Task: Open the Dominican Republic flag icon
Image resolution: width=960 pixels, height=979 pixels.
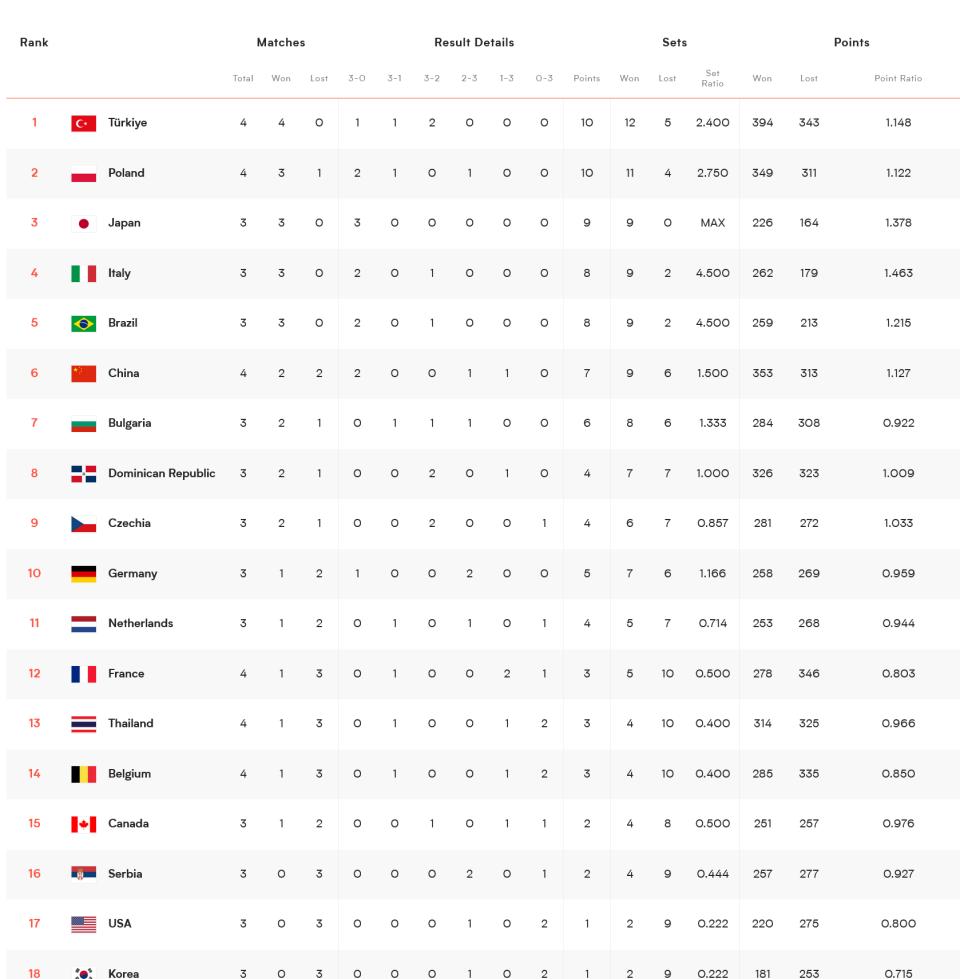Action: 84,474
